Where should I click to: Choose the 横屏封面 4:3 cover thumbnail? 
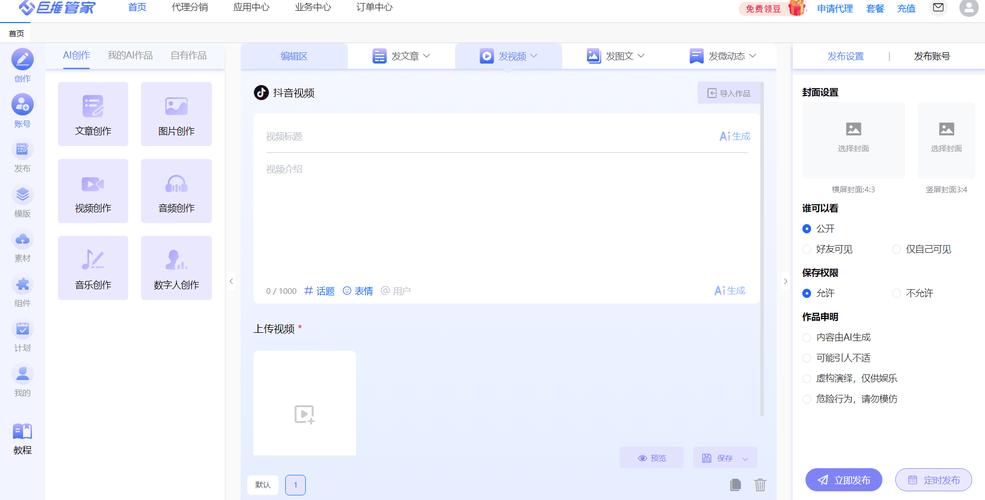(854, 141)
